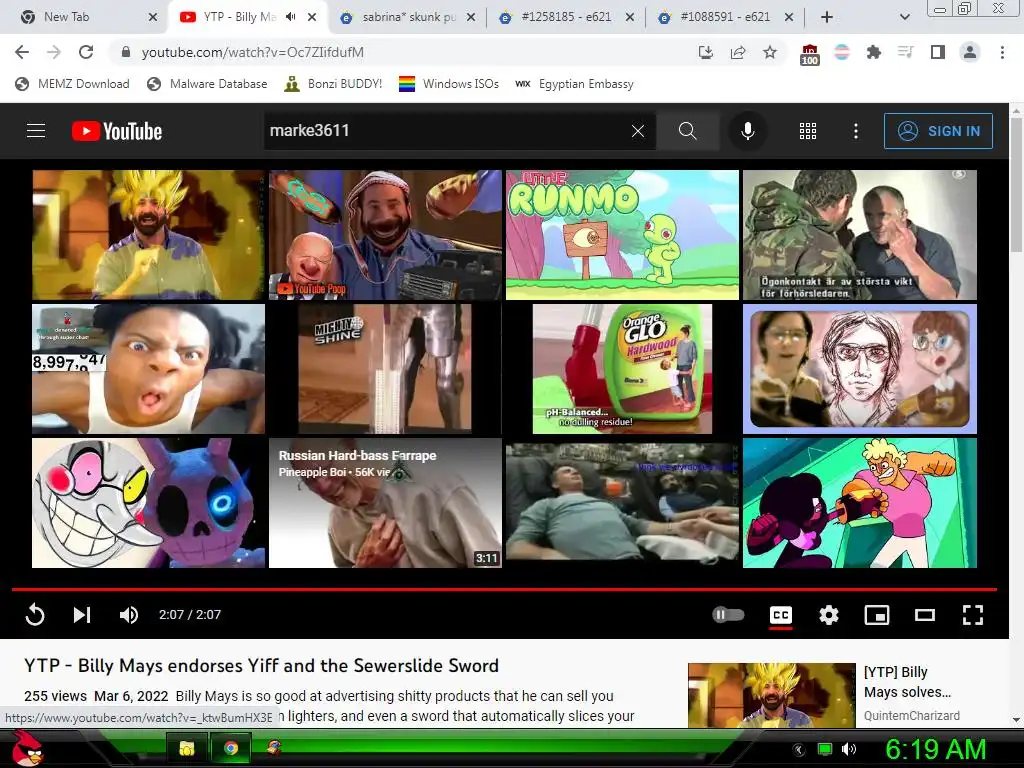Open Windows ISOs bookmark

449,84
